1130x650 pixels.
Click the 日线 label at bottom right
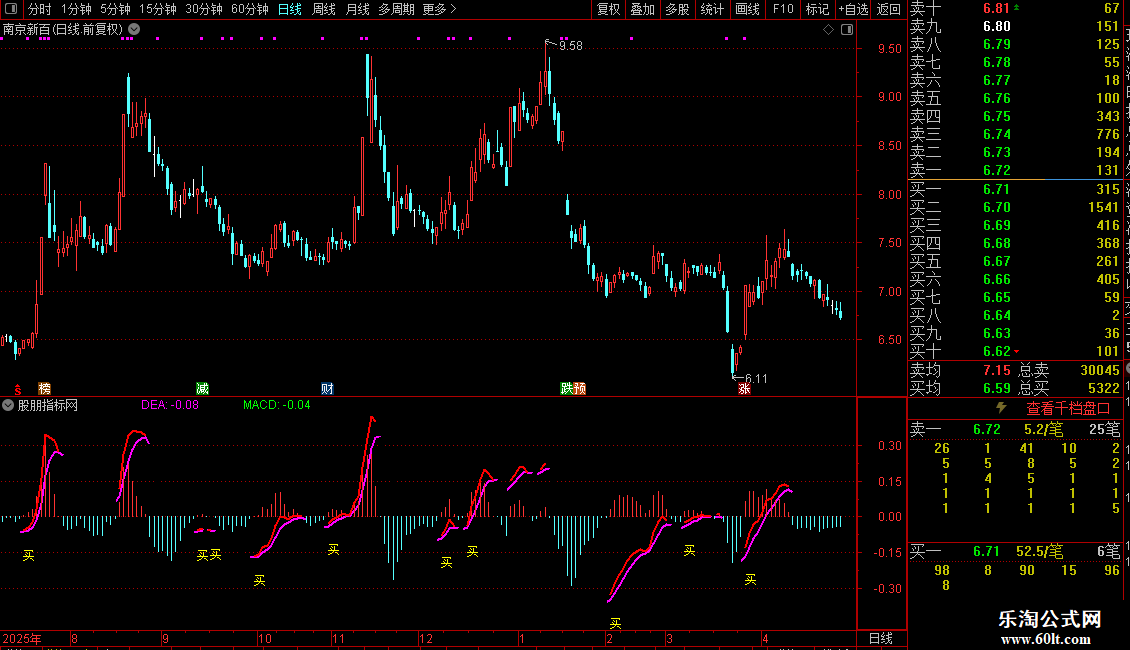(881, 638)
